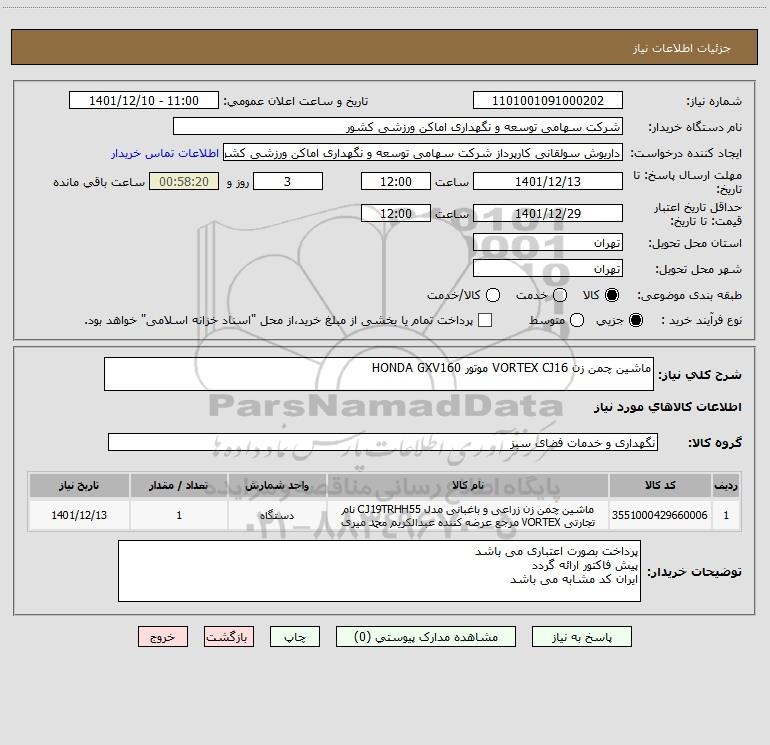
Task: Select the خدمت radio button
Action: tap(560, 295)
